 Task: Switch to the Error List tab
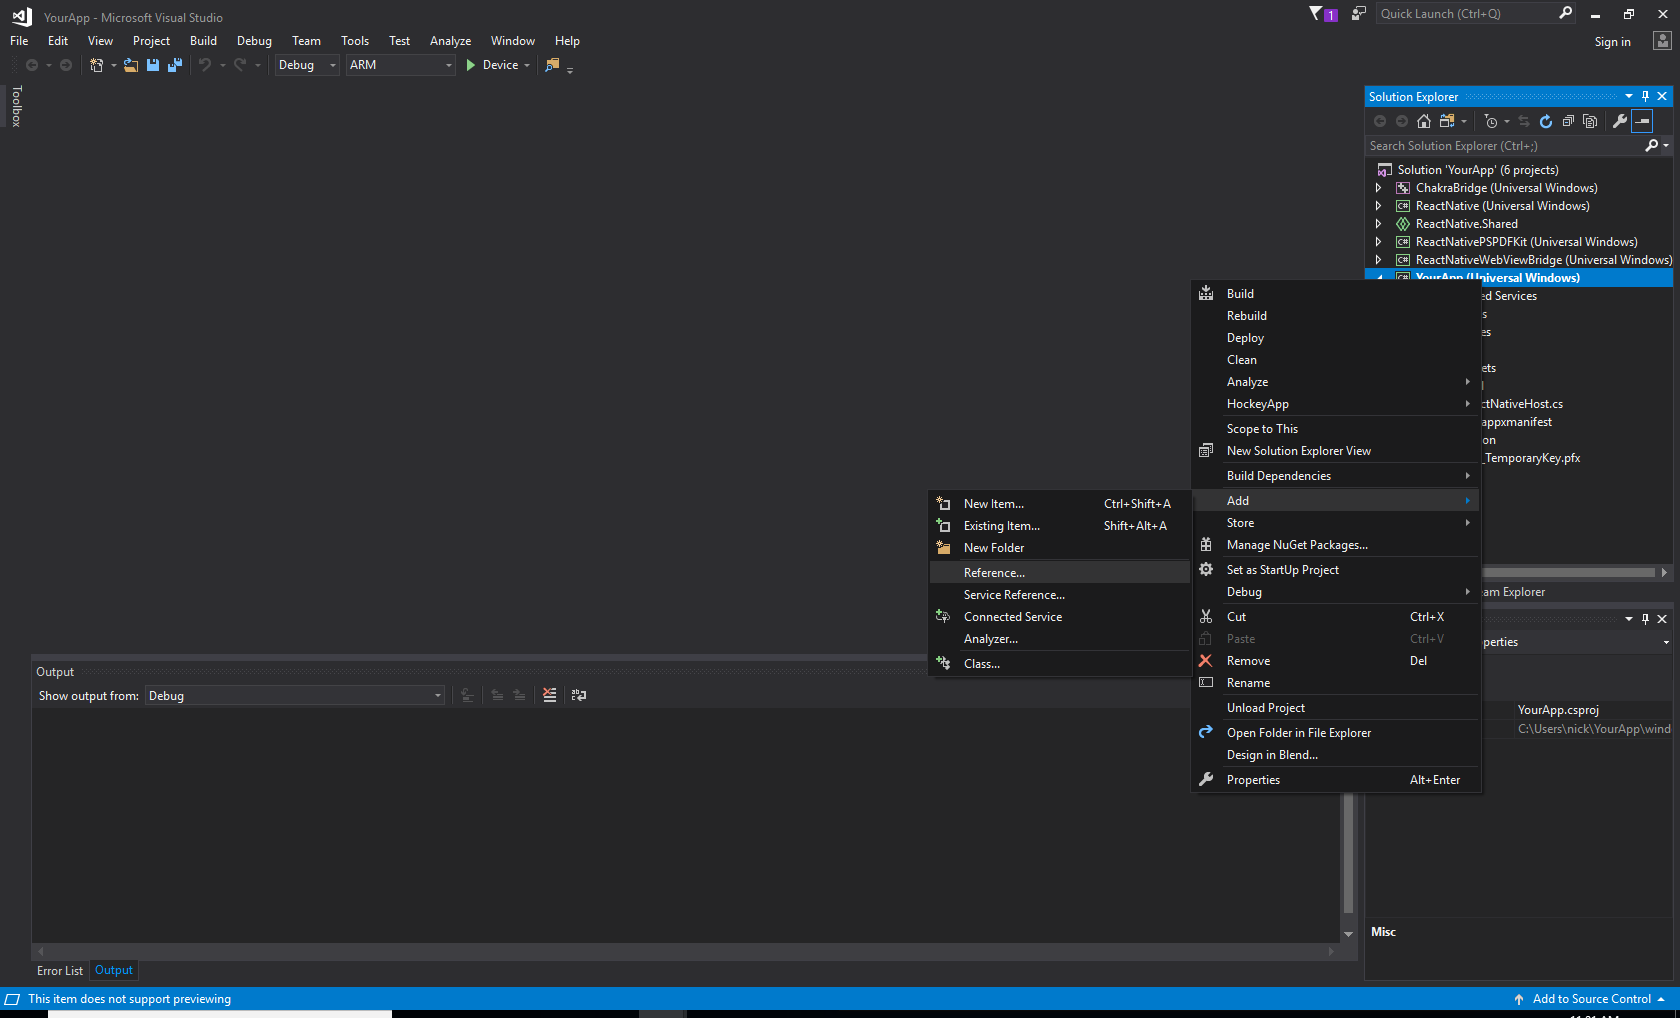(60, 971)
